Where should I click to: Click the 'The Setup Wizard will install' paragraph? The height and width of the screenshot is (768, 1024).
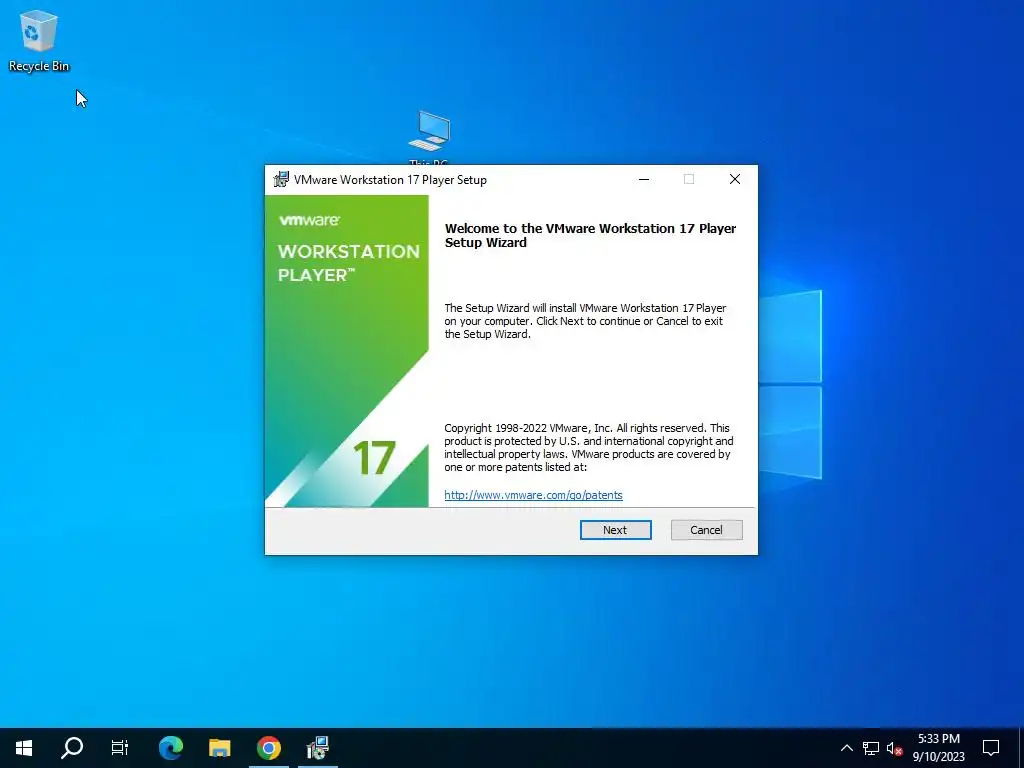click(x=585, y=321)
